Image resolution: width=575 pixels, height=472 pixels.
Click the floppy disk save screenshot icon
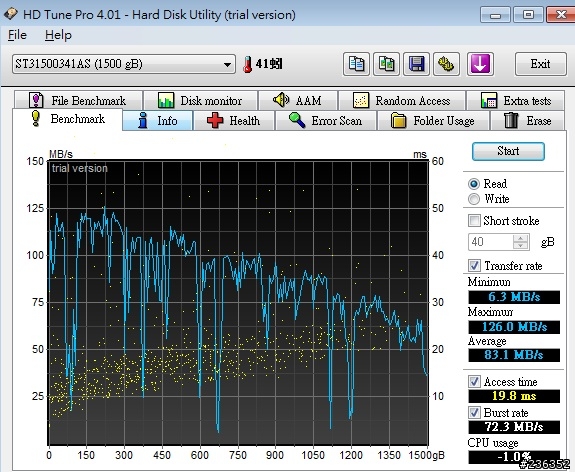(416, 64)
